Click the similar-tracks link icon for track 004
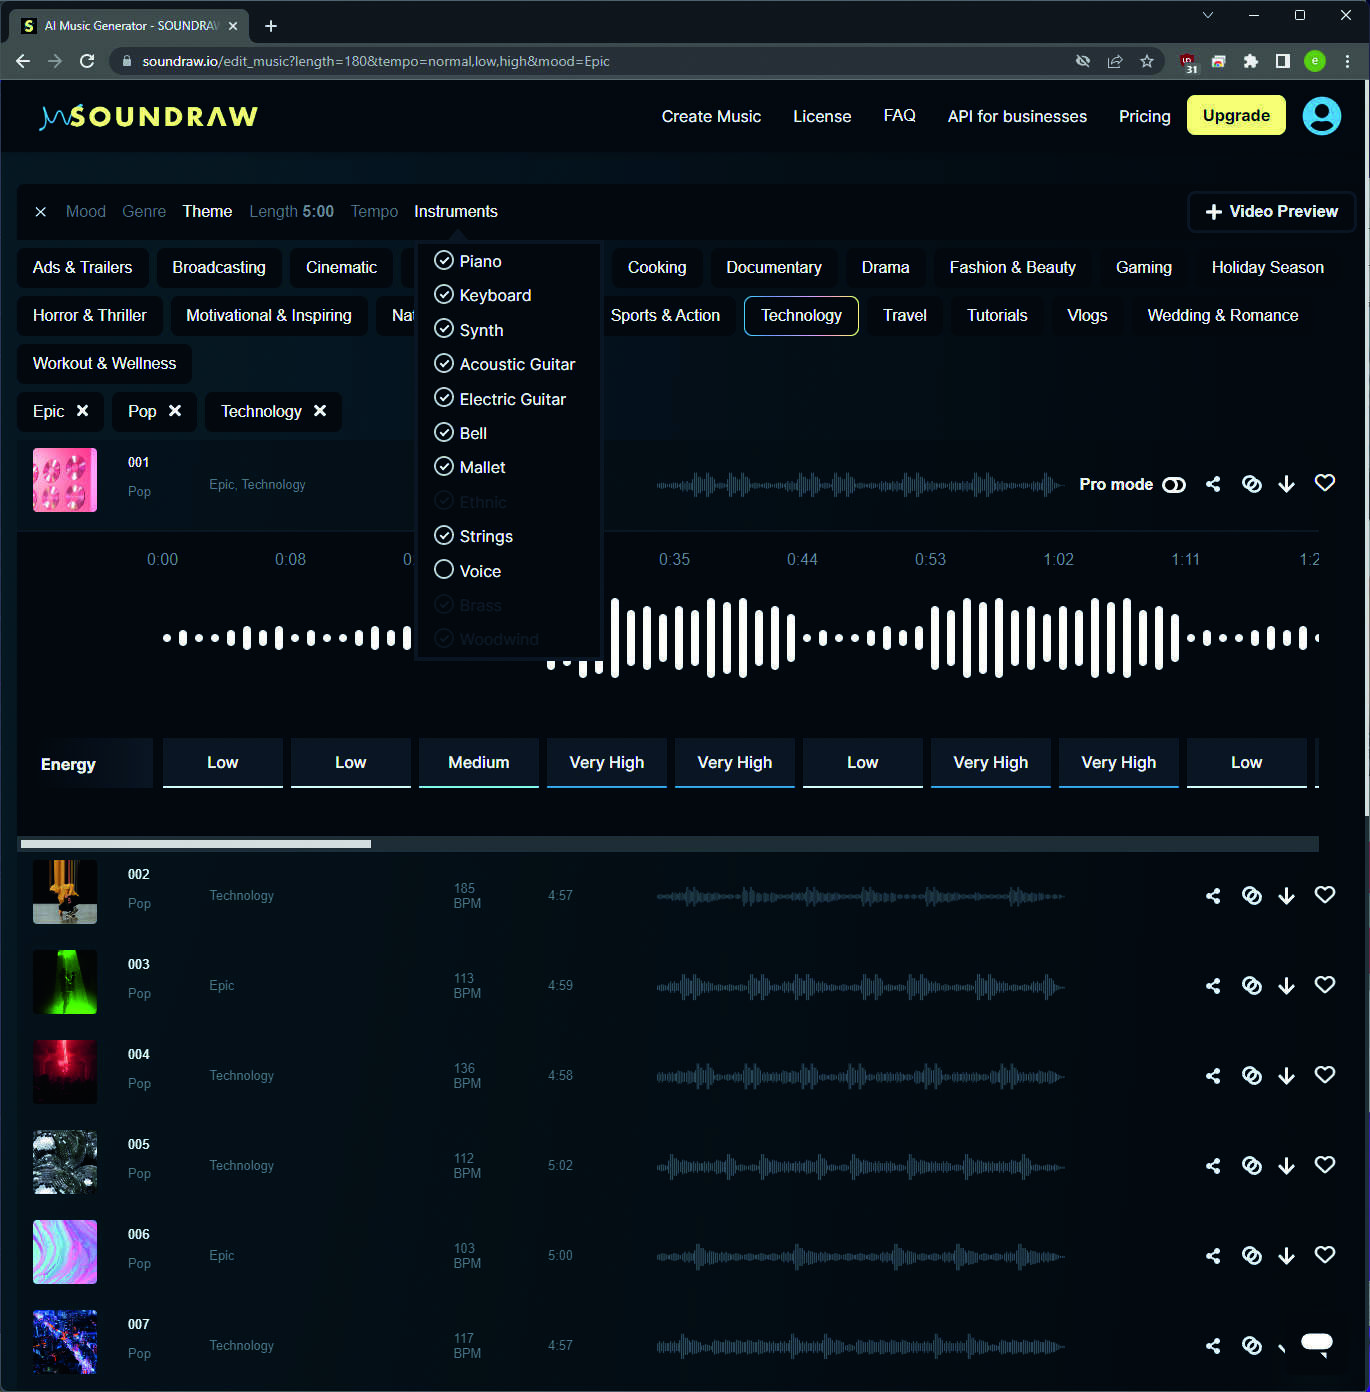Image resolution: width=1370 pixels, height=1392 pixels. pyautogui.click(x=1251, y=1076)
